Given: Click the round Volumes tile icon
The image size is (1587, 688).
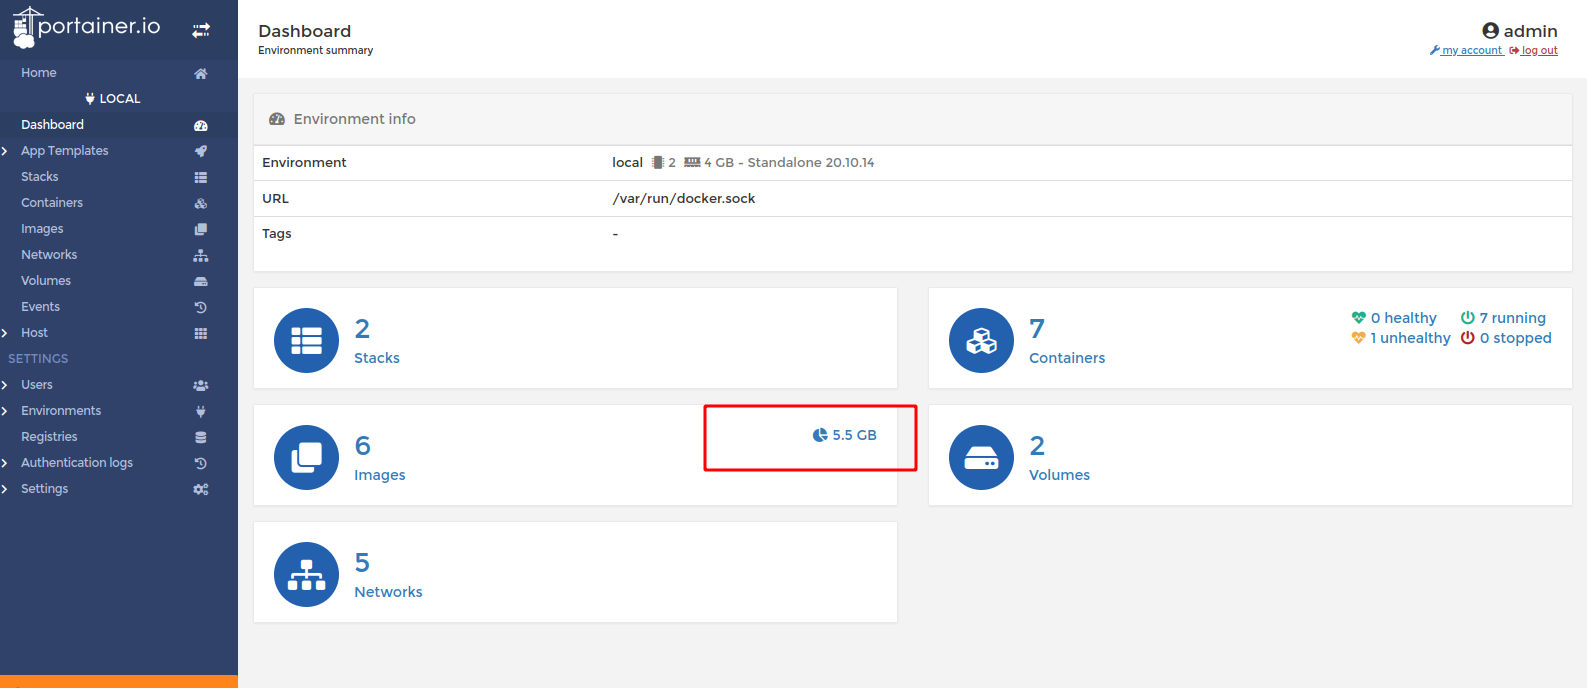Looking at the screenshot, I should 981,457.
